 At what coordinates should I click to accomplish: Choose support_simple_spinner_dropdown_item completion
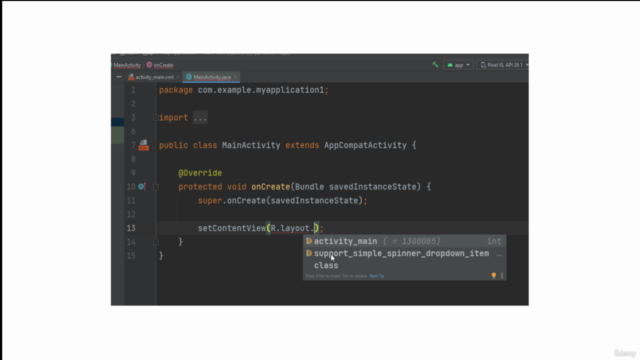point(404,253)
